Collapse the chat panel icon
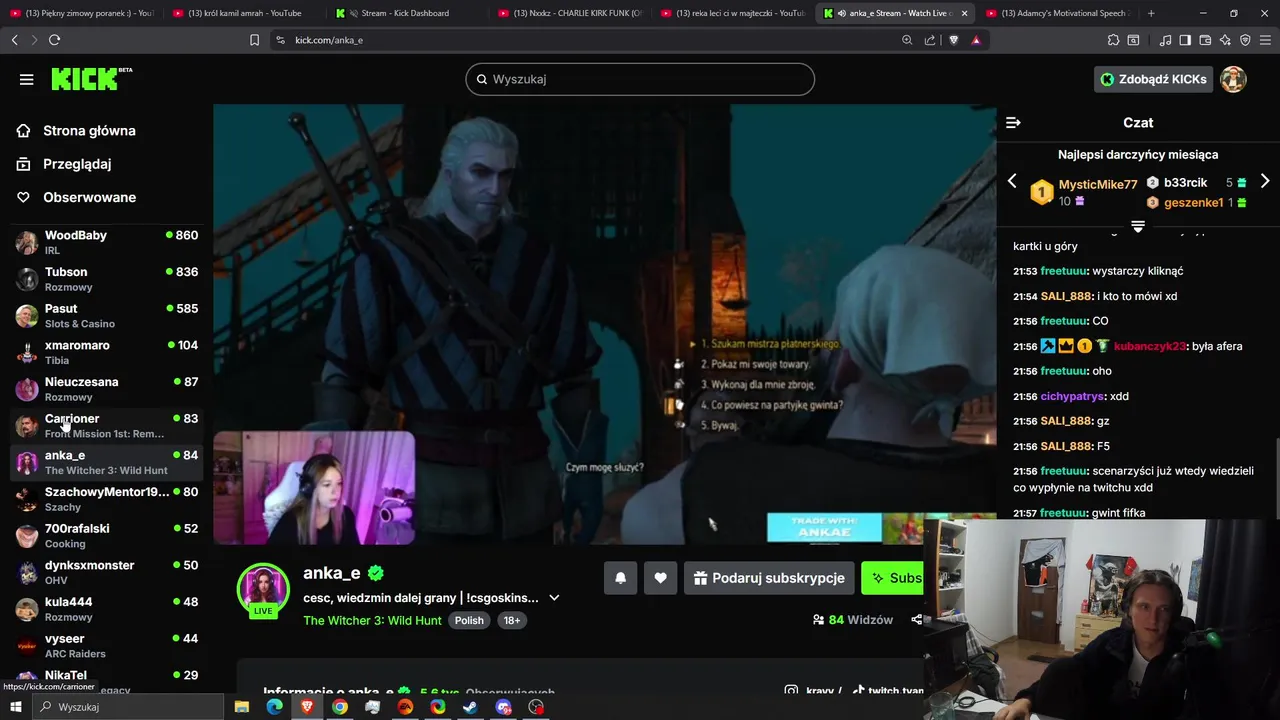The width and height of the screenshot is (1280, 720). (x=1013, y=122)
